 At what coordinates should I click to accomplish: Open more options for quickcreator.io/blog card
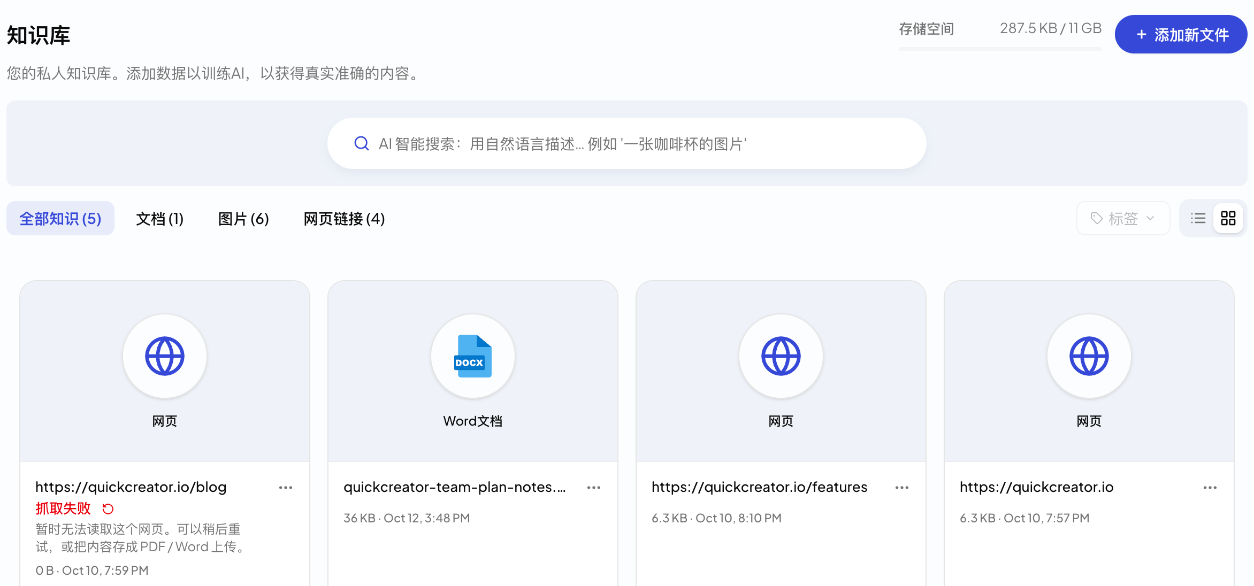[286, 488]
